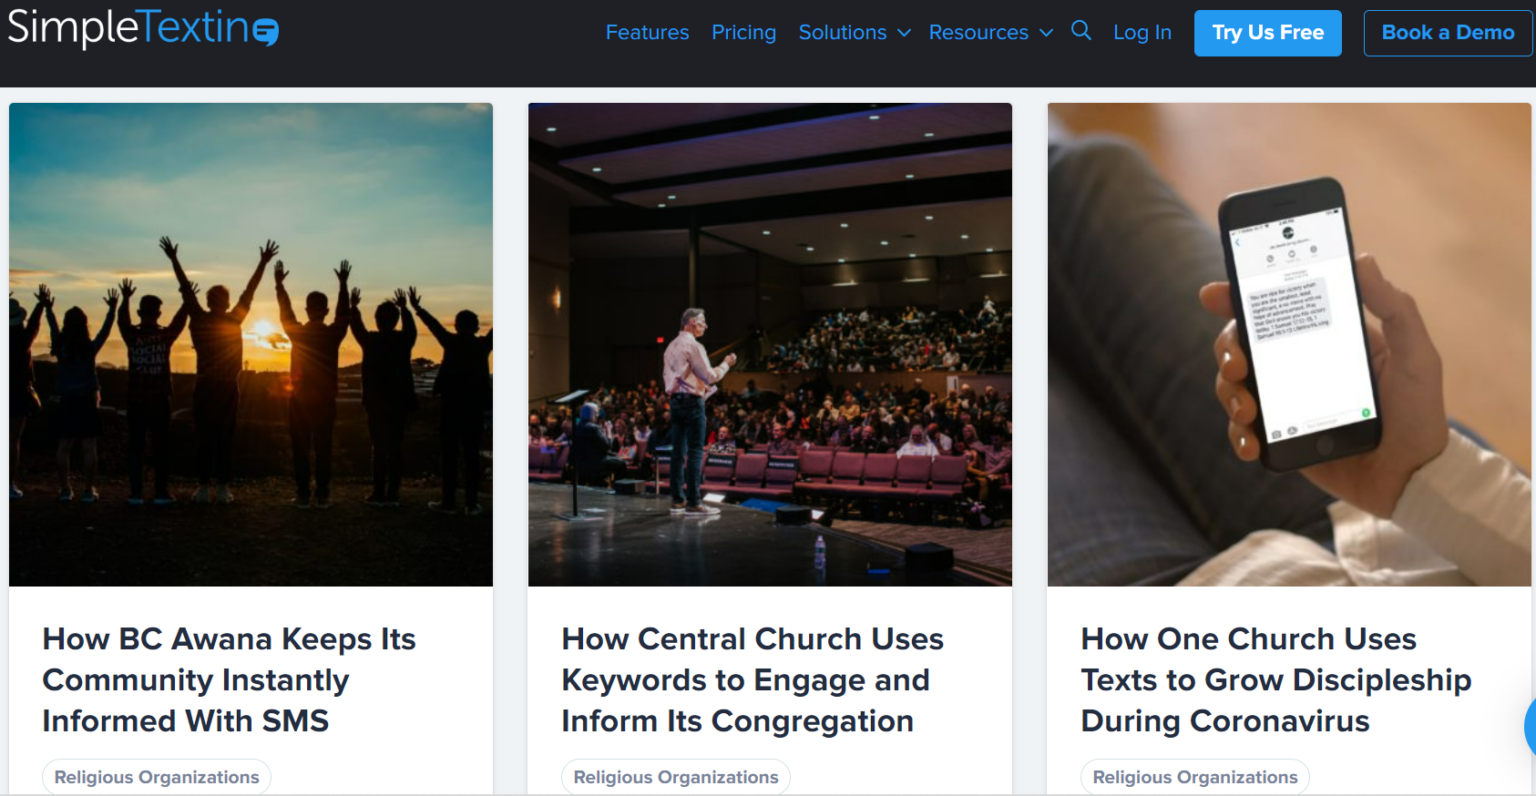Click the sunset worship thumbnail image
Screen dimensions: 1536x796
250,343
